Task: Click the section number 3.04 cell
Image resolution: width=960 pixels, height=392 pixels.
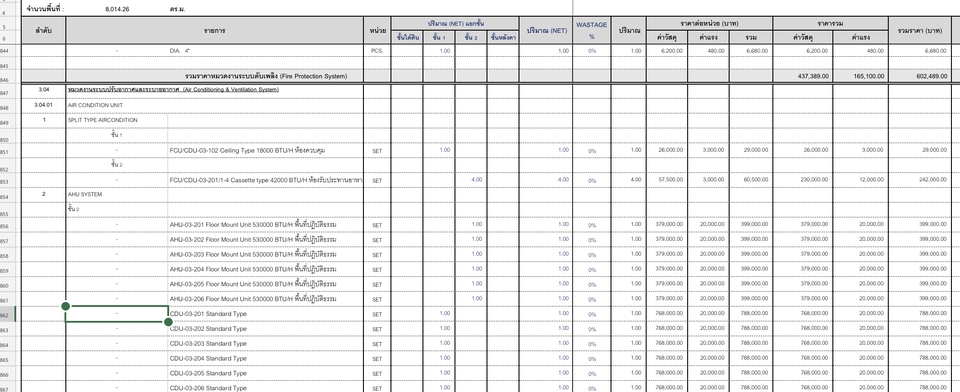Action: 43,89
